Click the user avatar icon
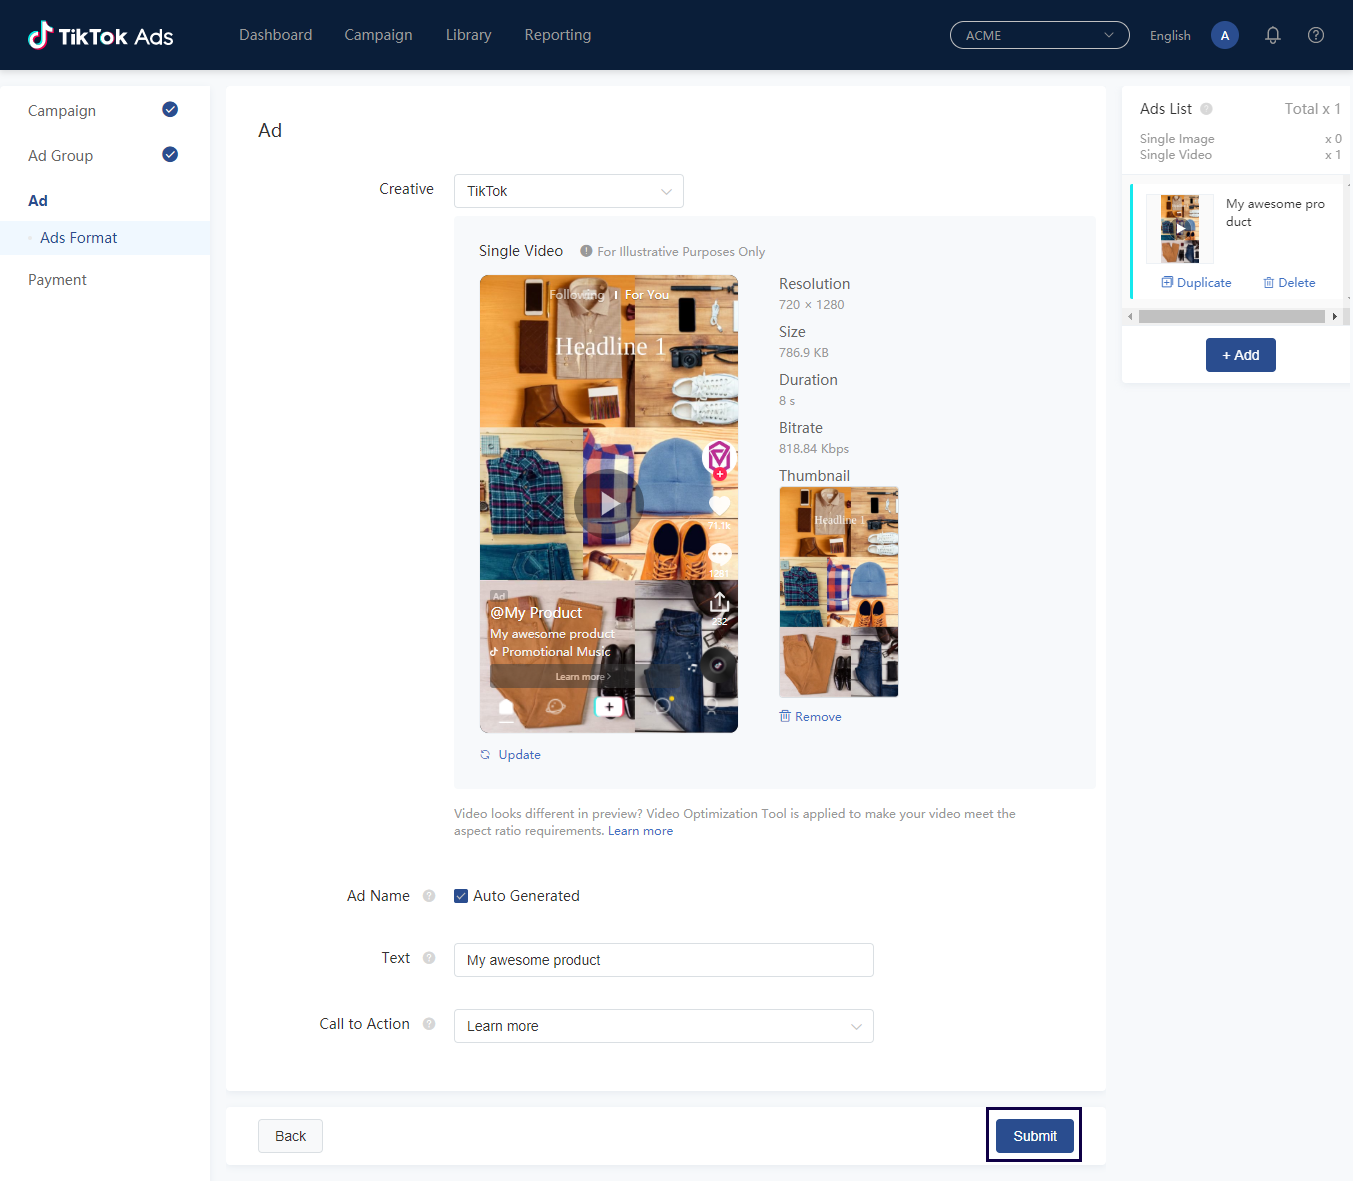Screen dimensions: 1353x1181 point(1224,35)
